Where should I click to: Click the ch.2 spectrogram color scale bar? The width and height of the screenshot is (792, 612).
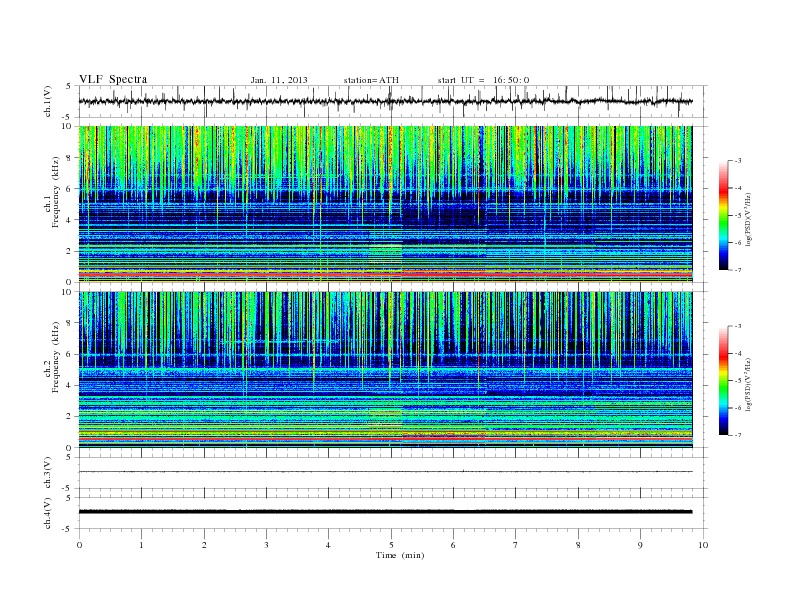pyautogui.click(x=724, y=381)
